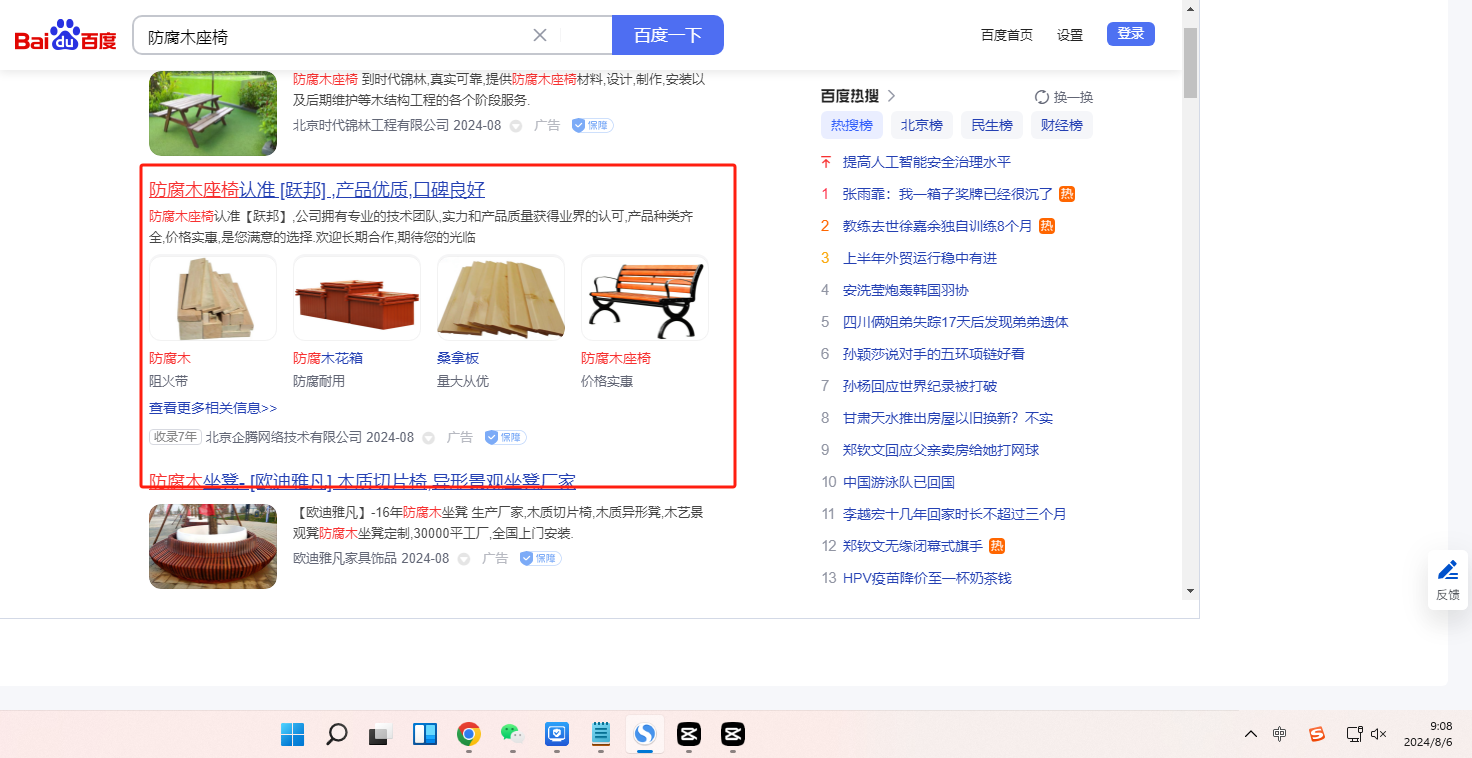The height and width of the screenshot is (758, 1472).
Task: Click the 桑拿板 product label
Action: [458, 358]
